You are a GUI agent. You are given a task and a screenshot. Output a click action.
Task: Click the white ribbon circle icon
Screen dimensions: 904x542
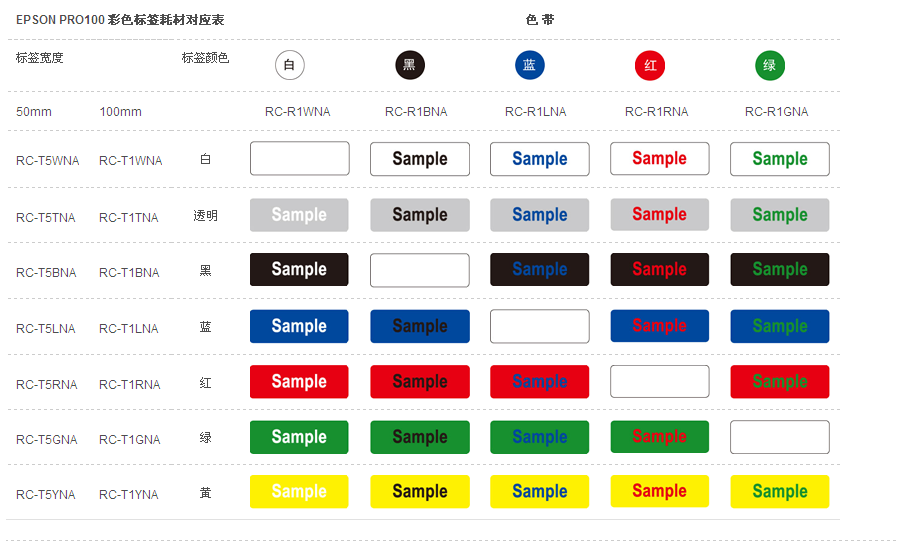click(290, 66)
